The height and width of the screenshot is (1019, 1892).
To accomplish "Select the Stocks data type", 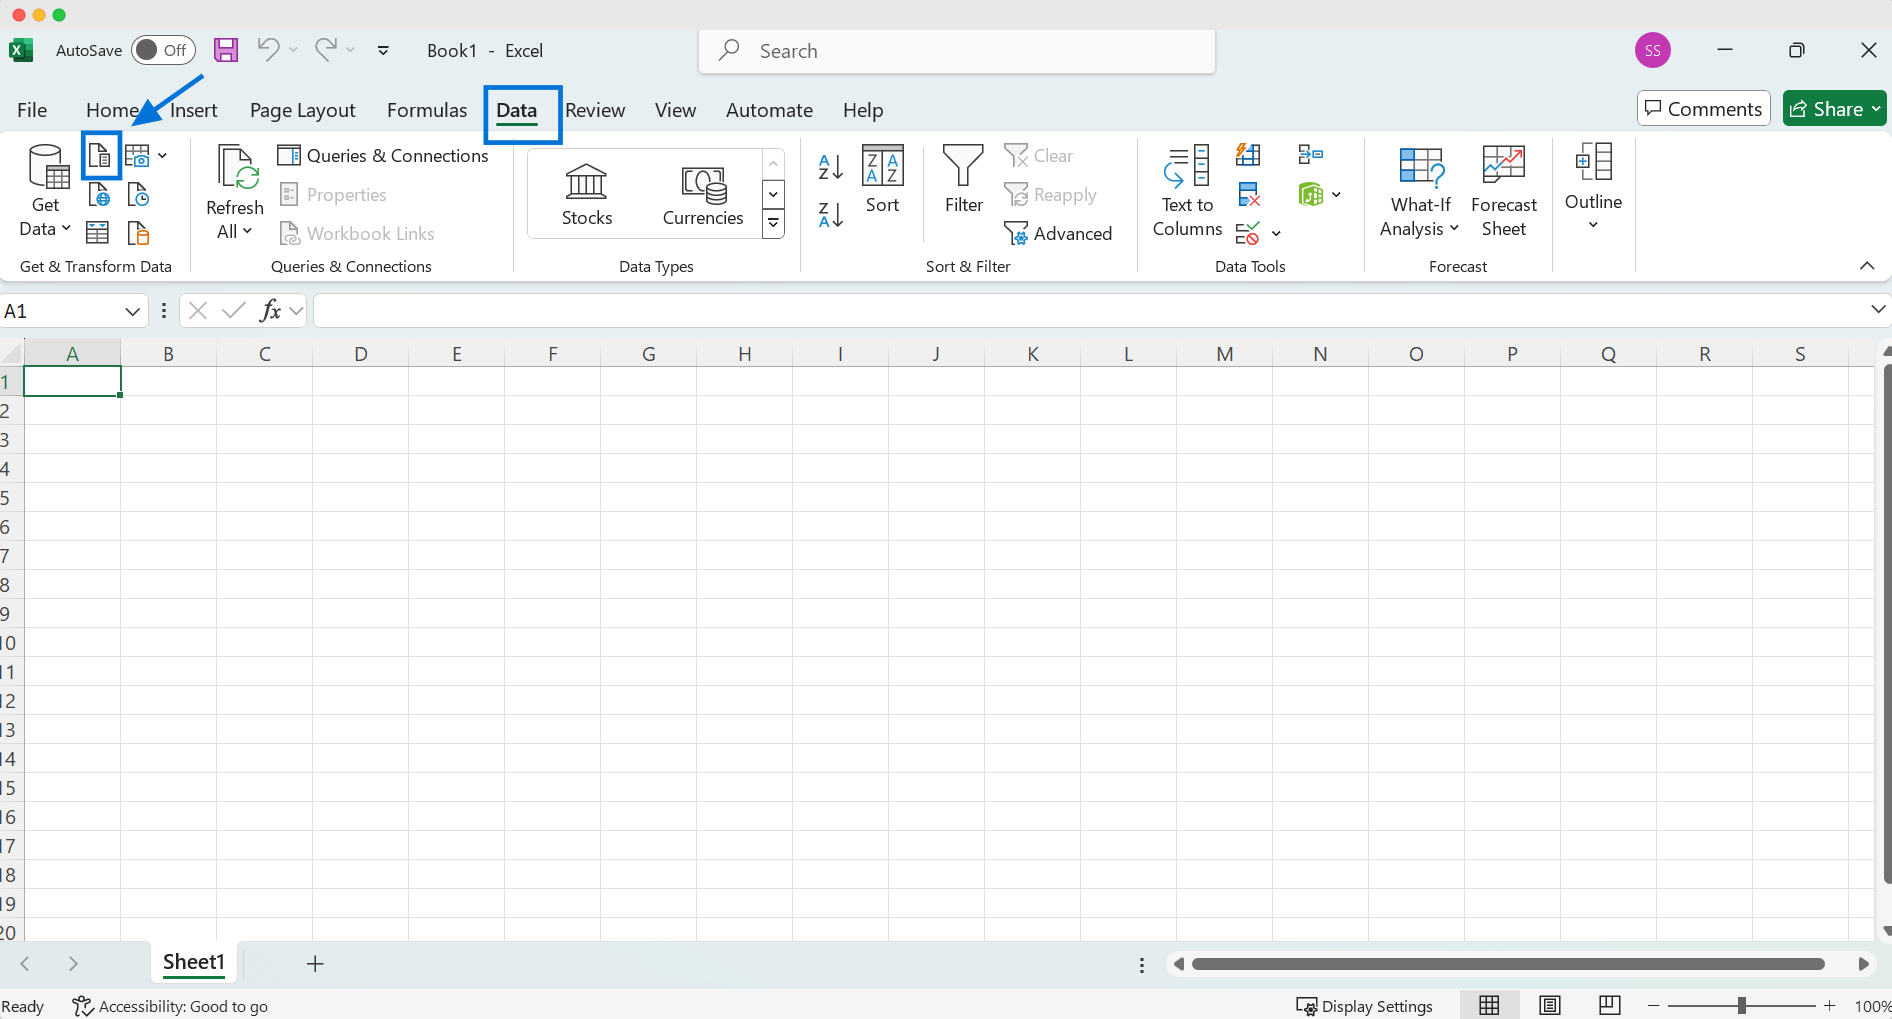I will 586,195.
